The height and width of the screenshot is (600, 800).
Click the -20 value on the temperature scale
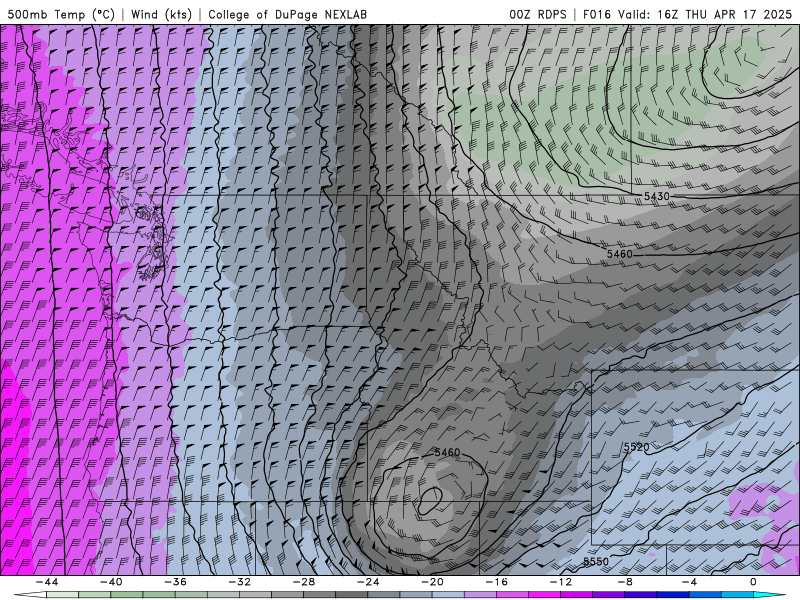click(432, 582)
